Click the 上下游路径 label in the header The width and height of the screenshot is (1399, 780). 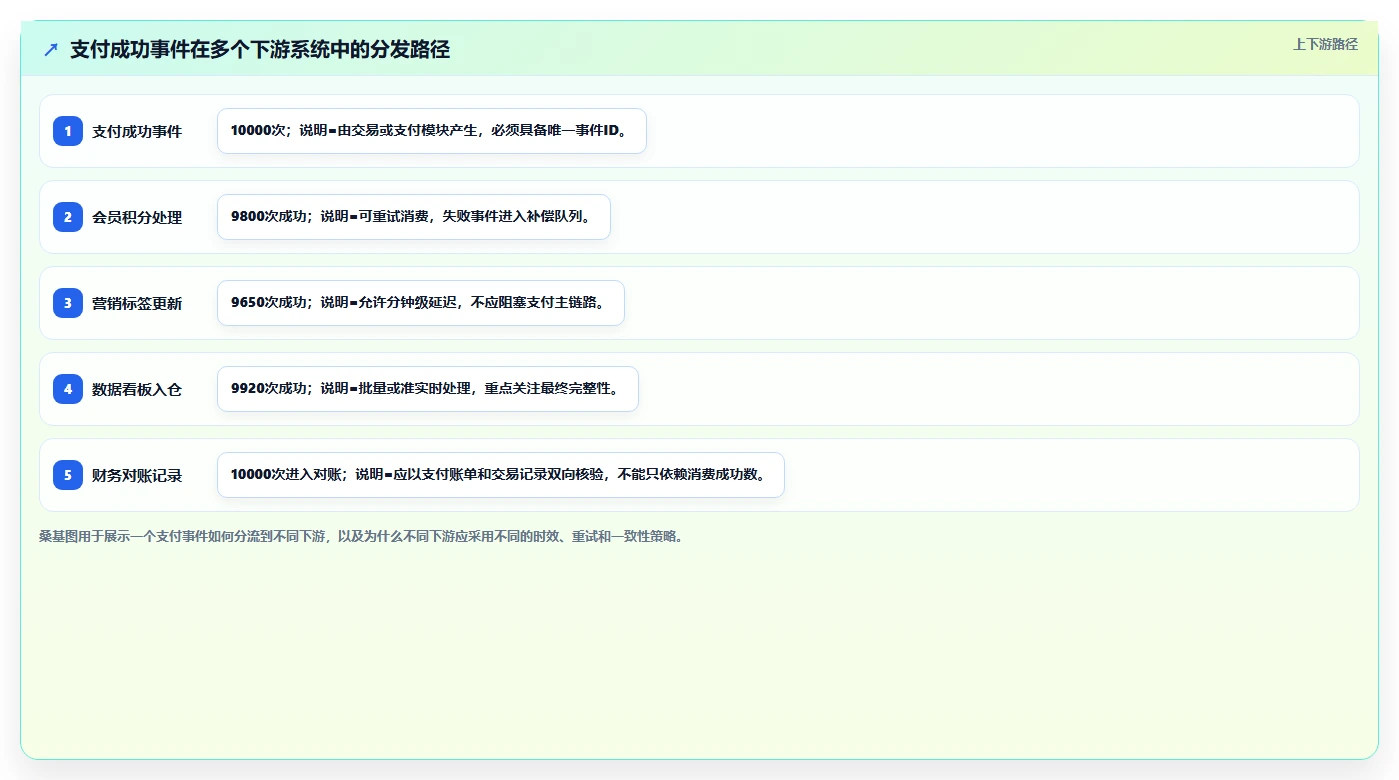click(1325, 44)
